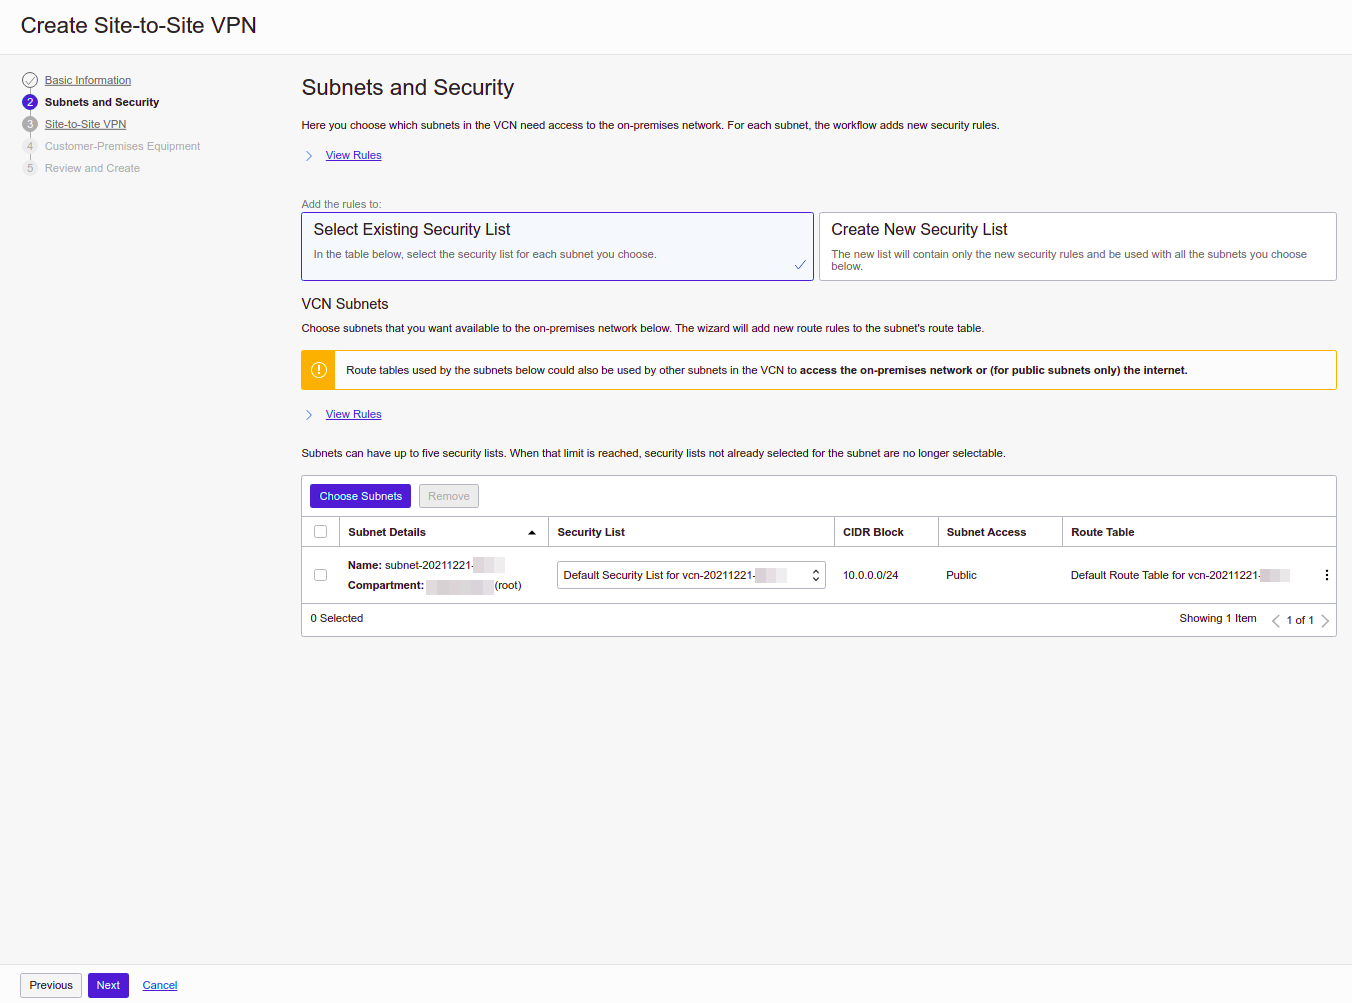Click the Public subnet access cell
Viewport: 1352px width, 1003px height.
point(961,575)
